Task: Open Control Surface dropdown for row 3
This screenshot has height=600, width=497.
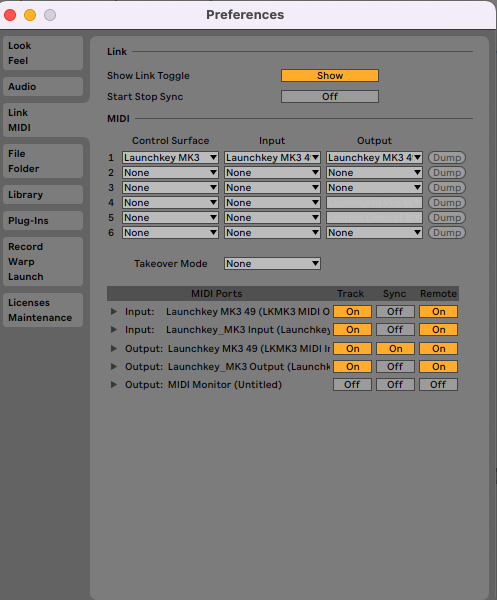Action: pyautogui.click(x=170, y=188)
